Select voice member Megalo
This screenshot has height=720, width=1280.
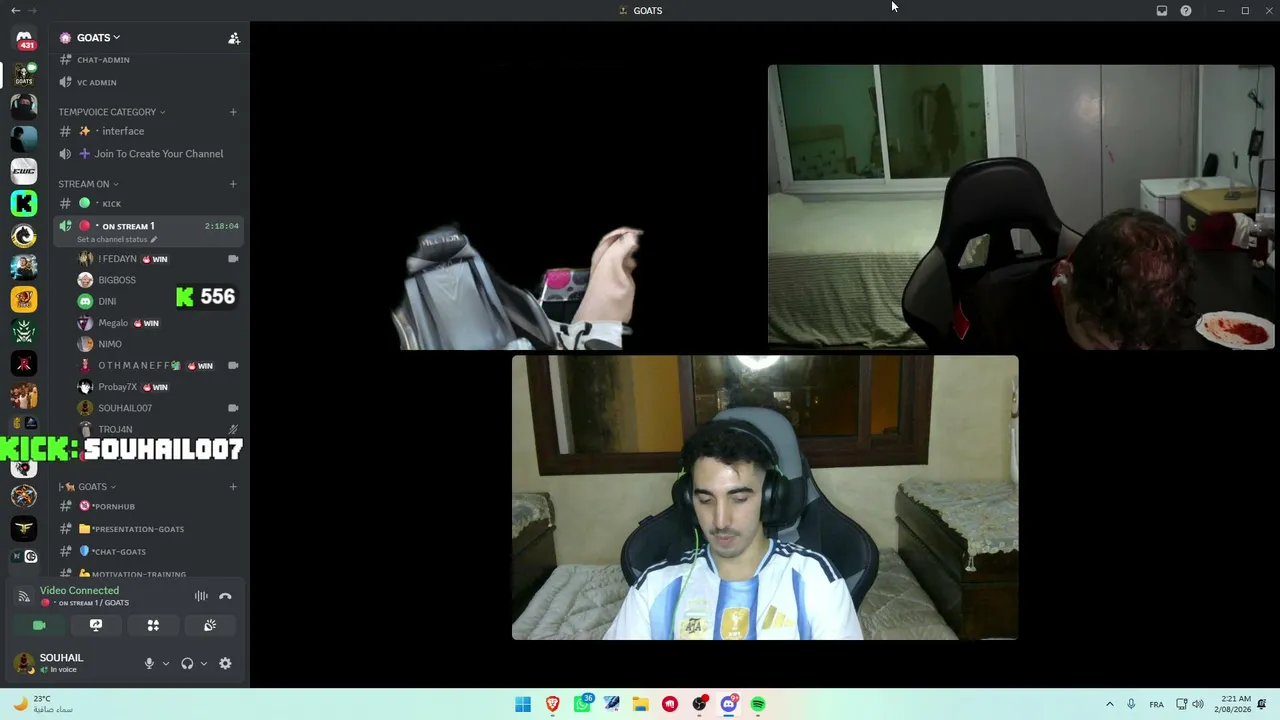[159, 323]
